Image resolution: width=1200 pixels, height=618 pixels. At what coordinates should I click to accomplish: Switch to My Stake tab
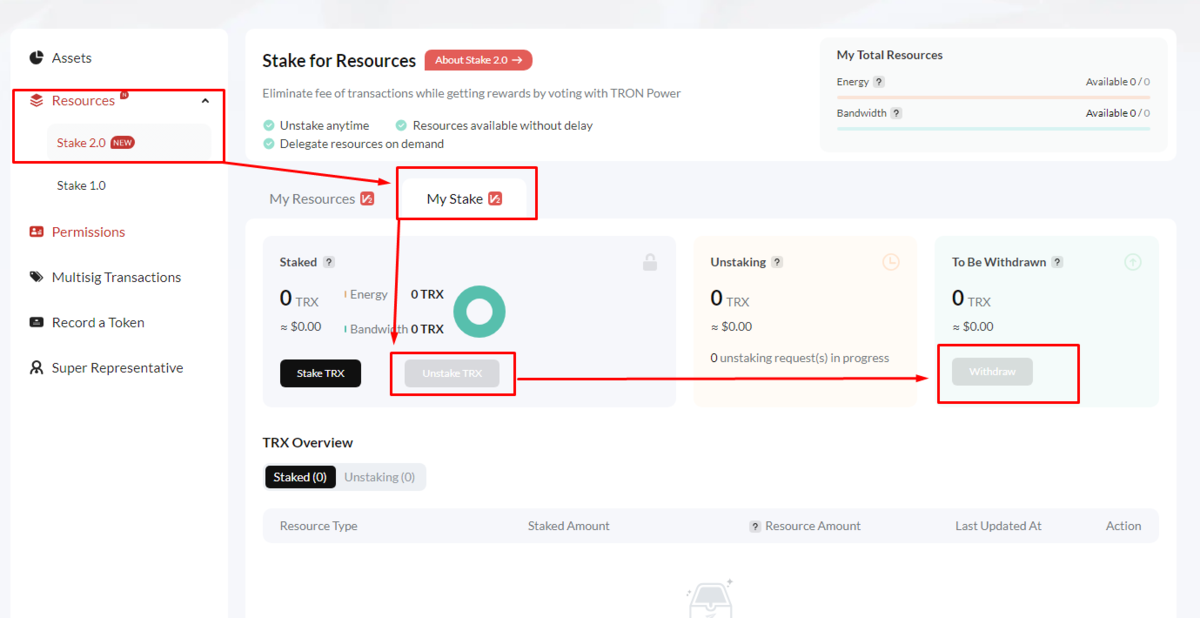point(464,198)
